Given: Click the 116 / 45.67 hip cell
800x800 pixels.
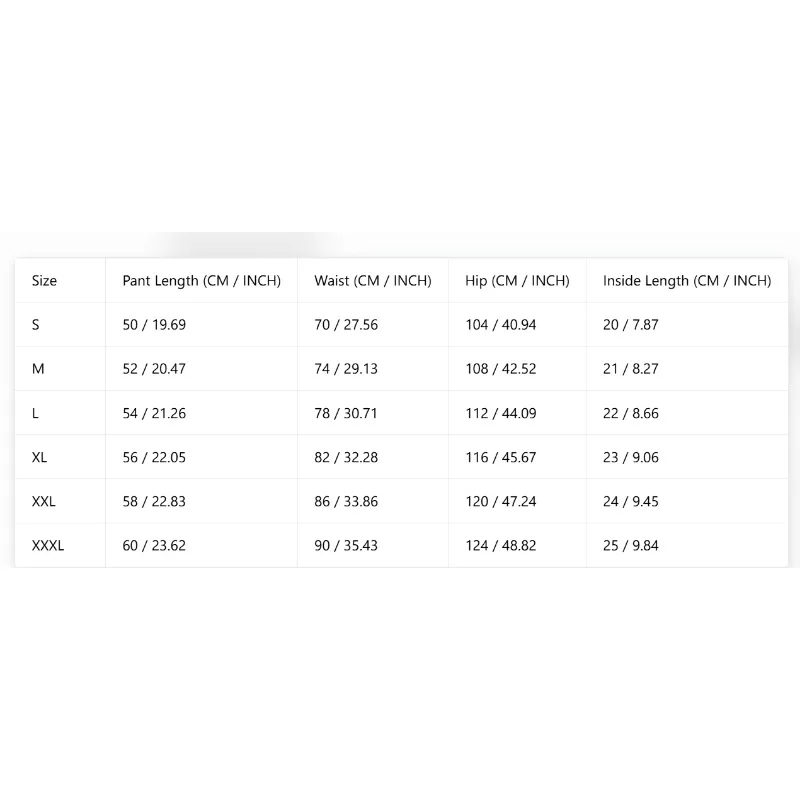Looking at the screenshot, I should coord(501,457).
